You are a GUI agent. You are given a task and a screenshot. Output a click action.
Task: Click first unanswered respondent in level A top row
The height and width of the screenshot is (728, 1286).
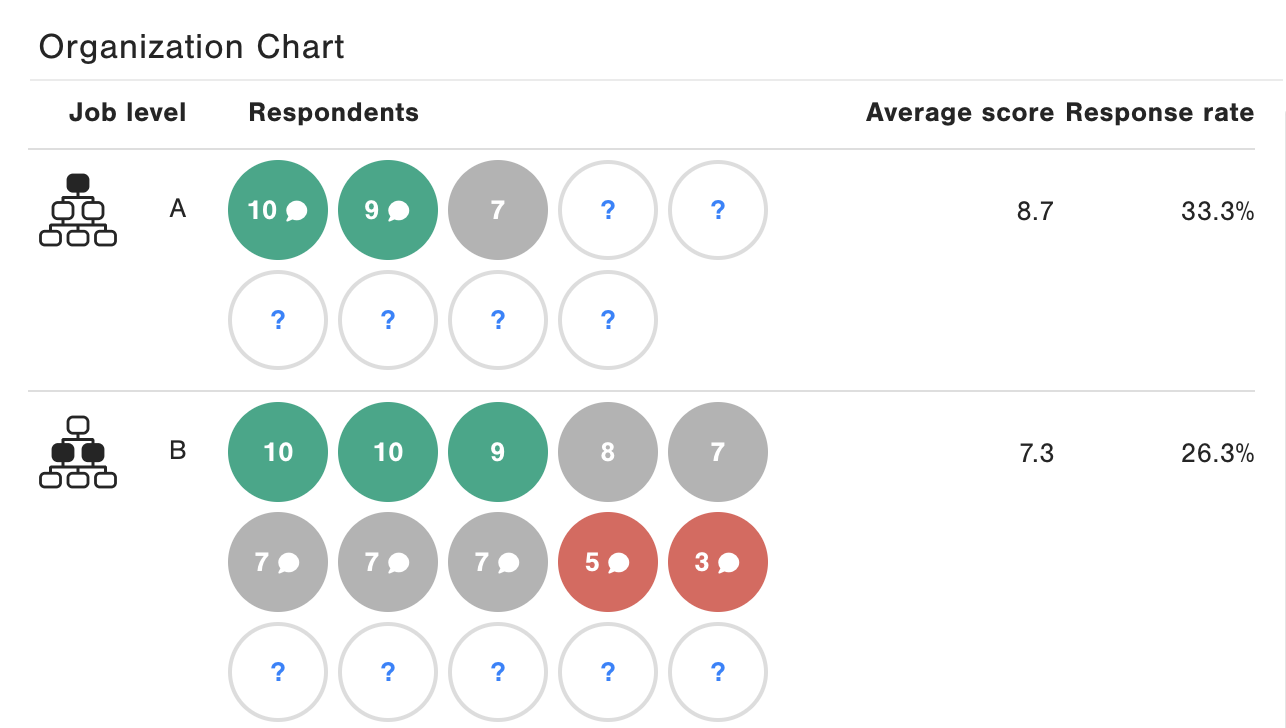tap(608, 210)
